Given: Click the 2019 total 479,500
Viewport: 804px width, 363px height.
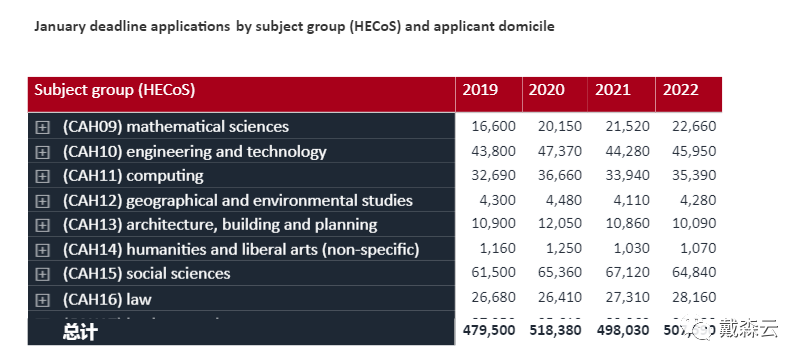Looking at the screenshot, I should click(x=489, y=330).
